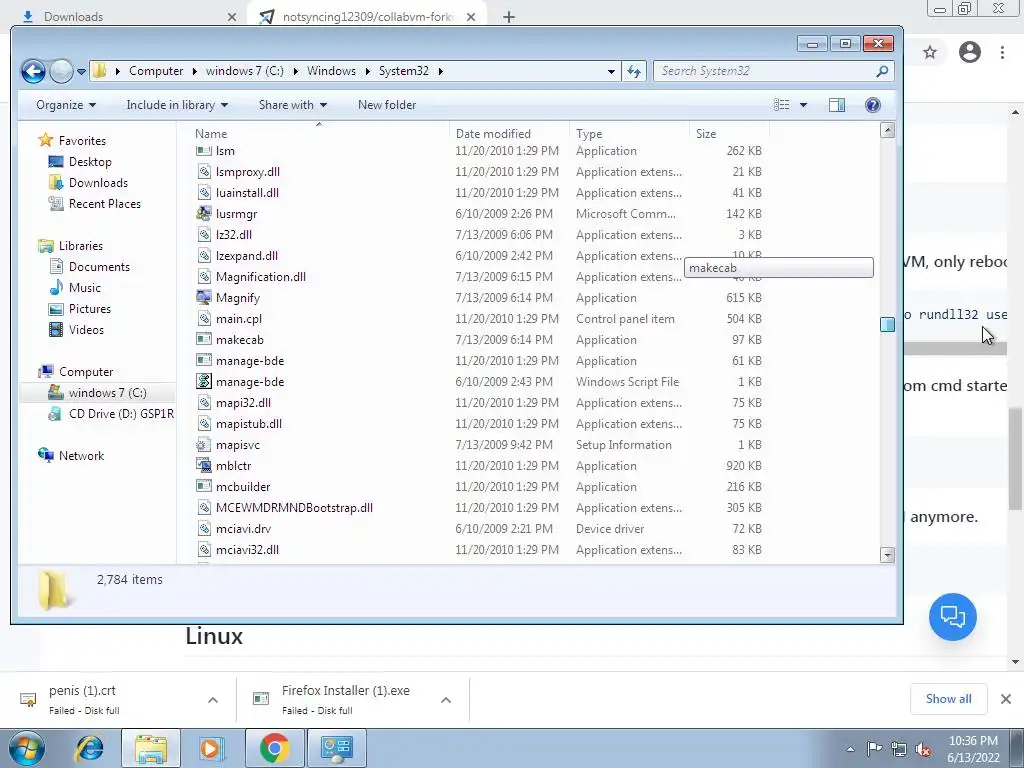The height and width of the screenshot is (768, 1024).
Task: Switch to Chrome Downloads tab
Action: point(73,17)
